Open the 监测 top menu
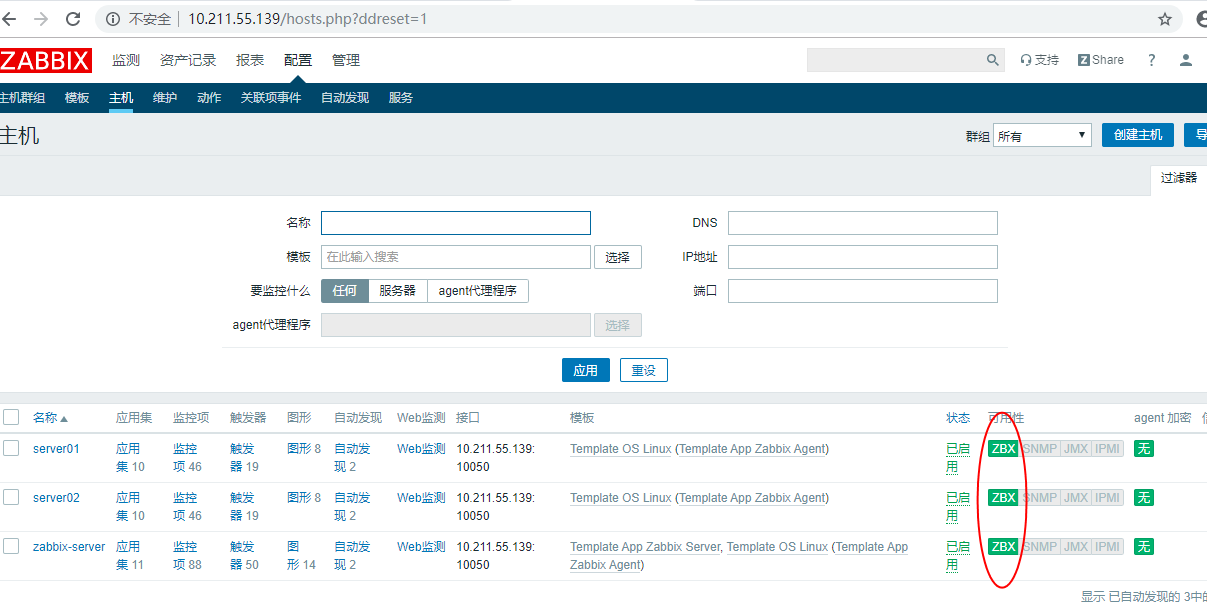 (x=126, y=60)
